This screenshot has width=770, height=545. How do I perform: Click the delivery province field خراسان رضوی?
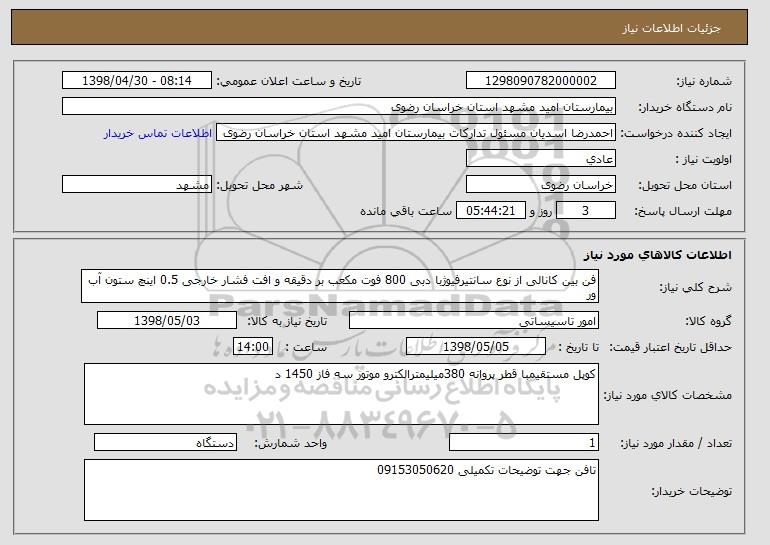point(541,185)
